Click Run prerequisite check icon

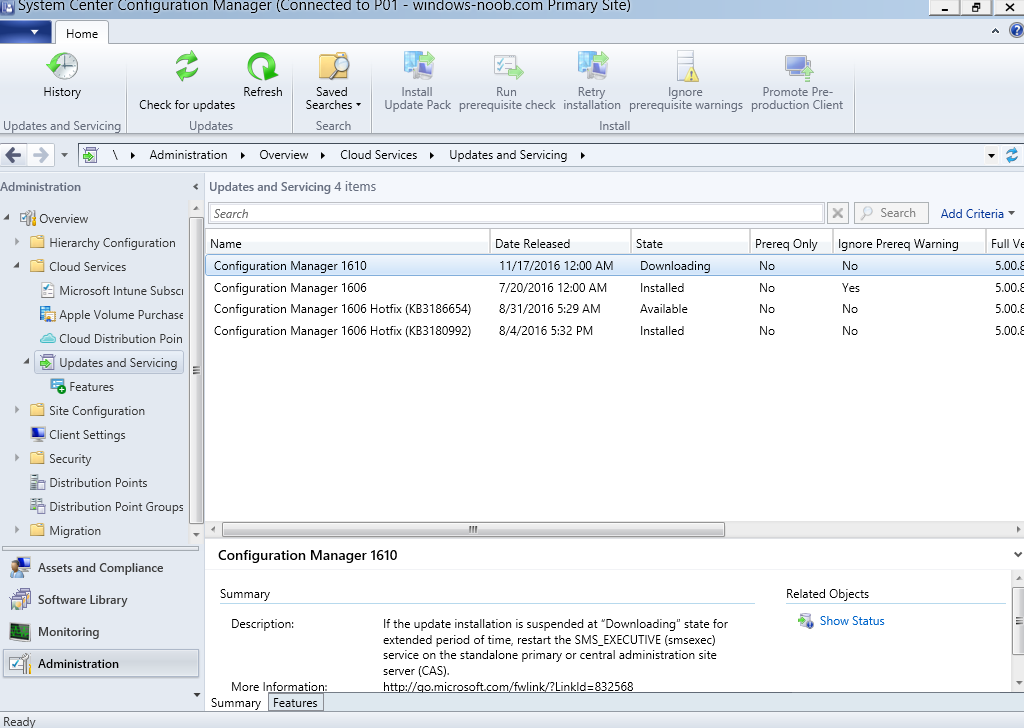[507, 67]
